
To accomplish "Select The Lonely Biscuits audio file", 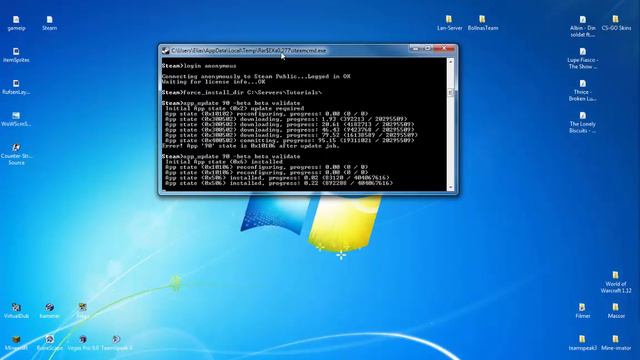I will pyautogui.click(x=582, y=122).
